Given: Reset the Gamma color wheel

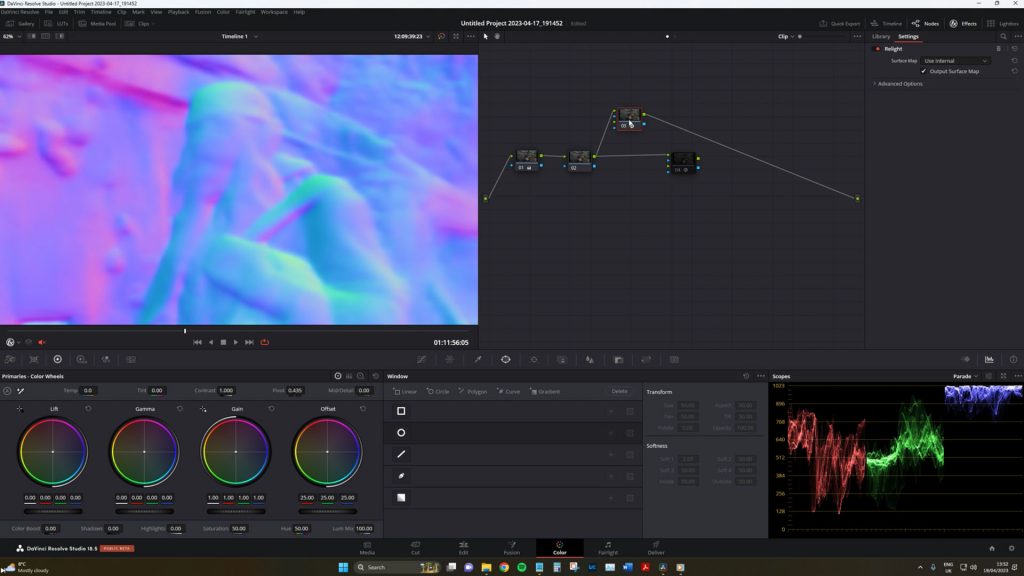Looking at the screenshot, I should coord(180,409).
